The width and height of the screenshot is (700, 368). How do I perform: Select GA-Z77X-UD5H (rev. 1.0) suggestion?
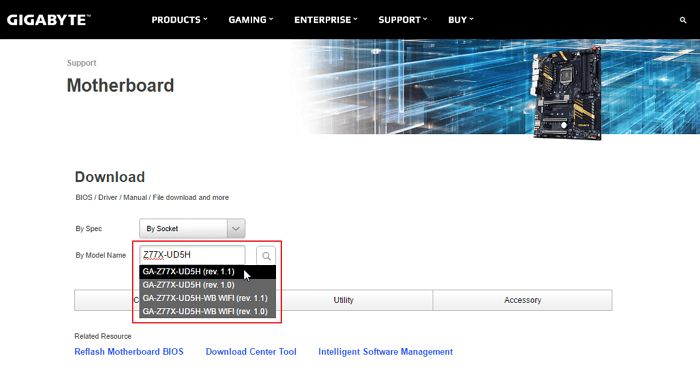pyautogui.click(x=208, y=285)
